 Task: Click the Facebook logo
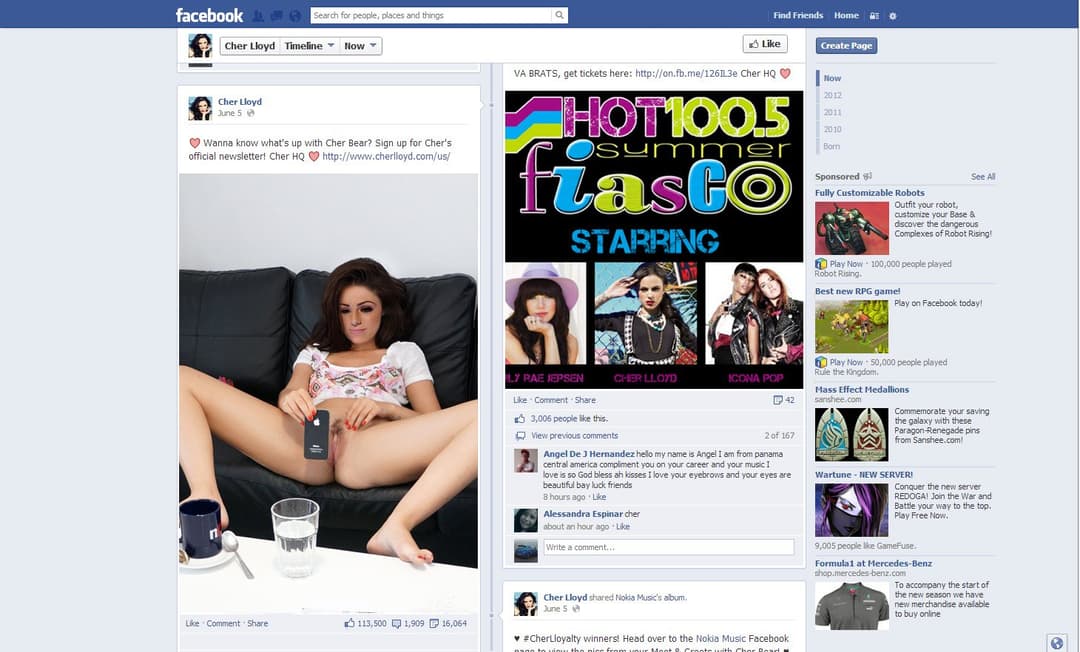coord(208,15)
